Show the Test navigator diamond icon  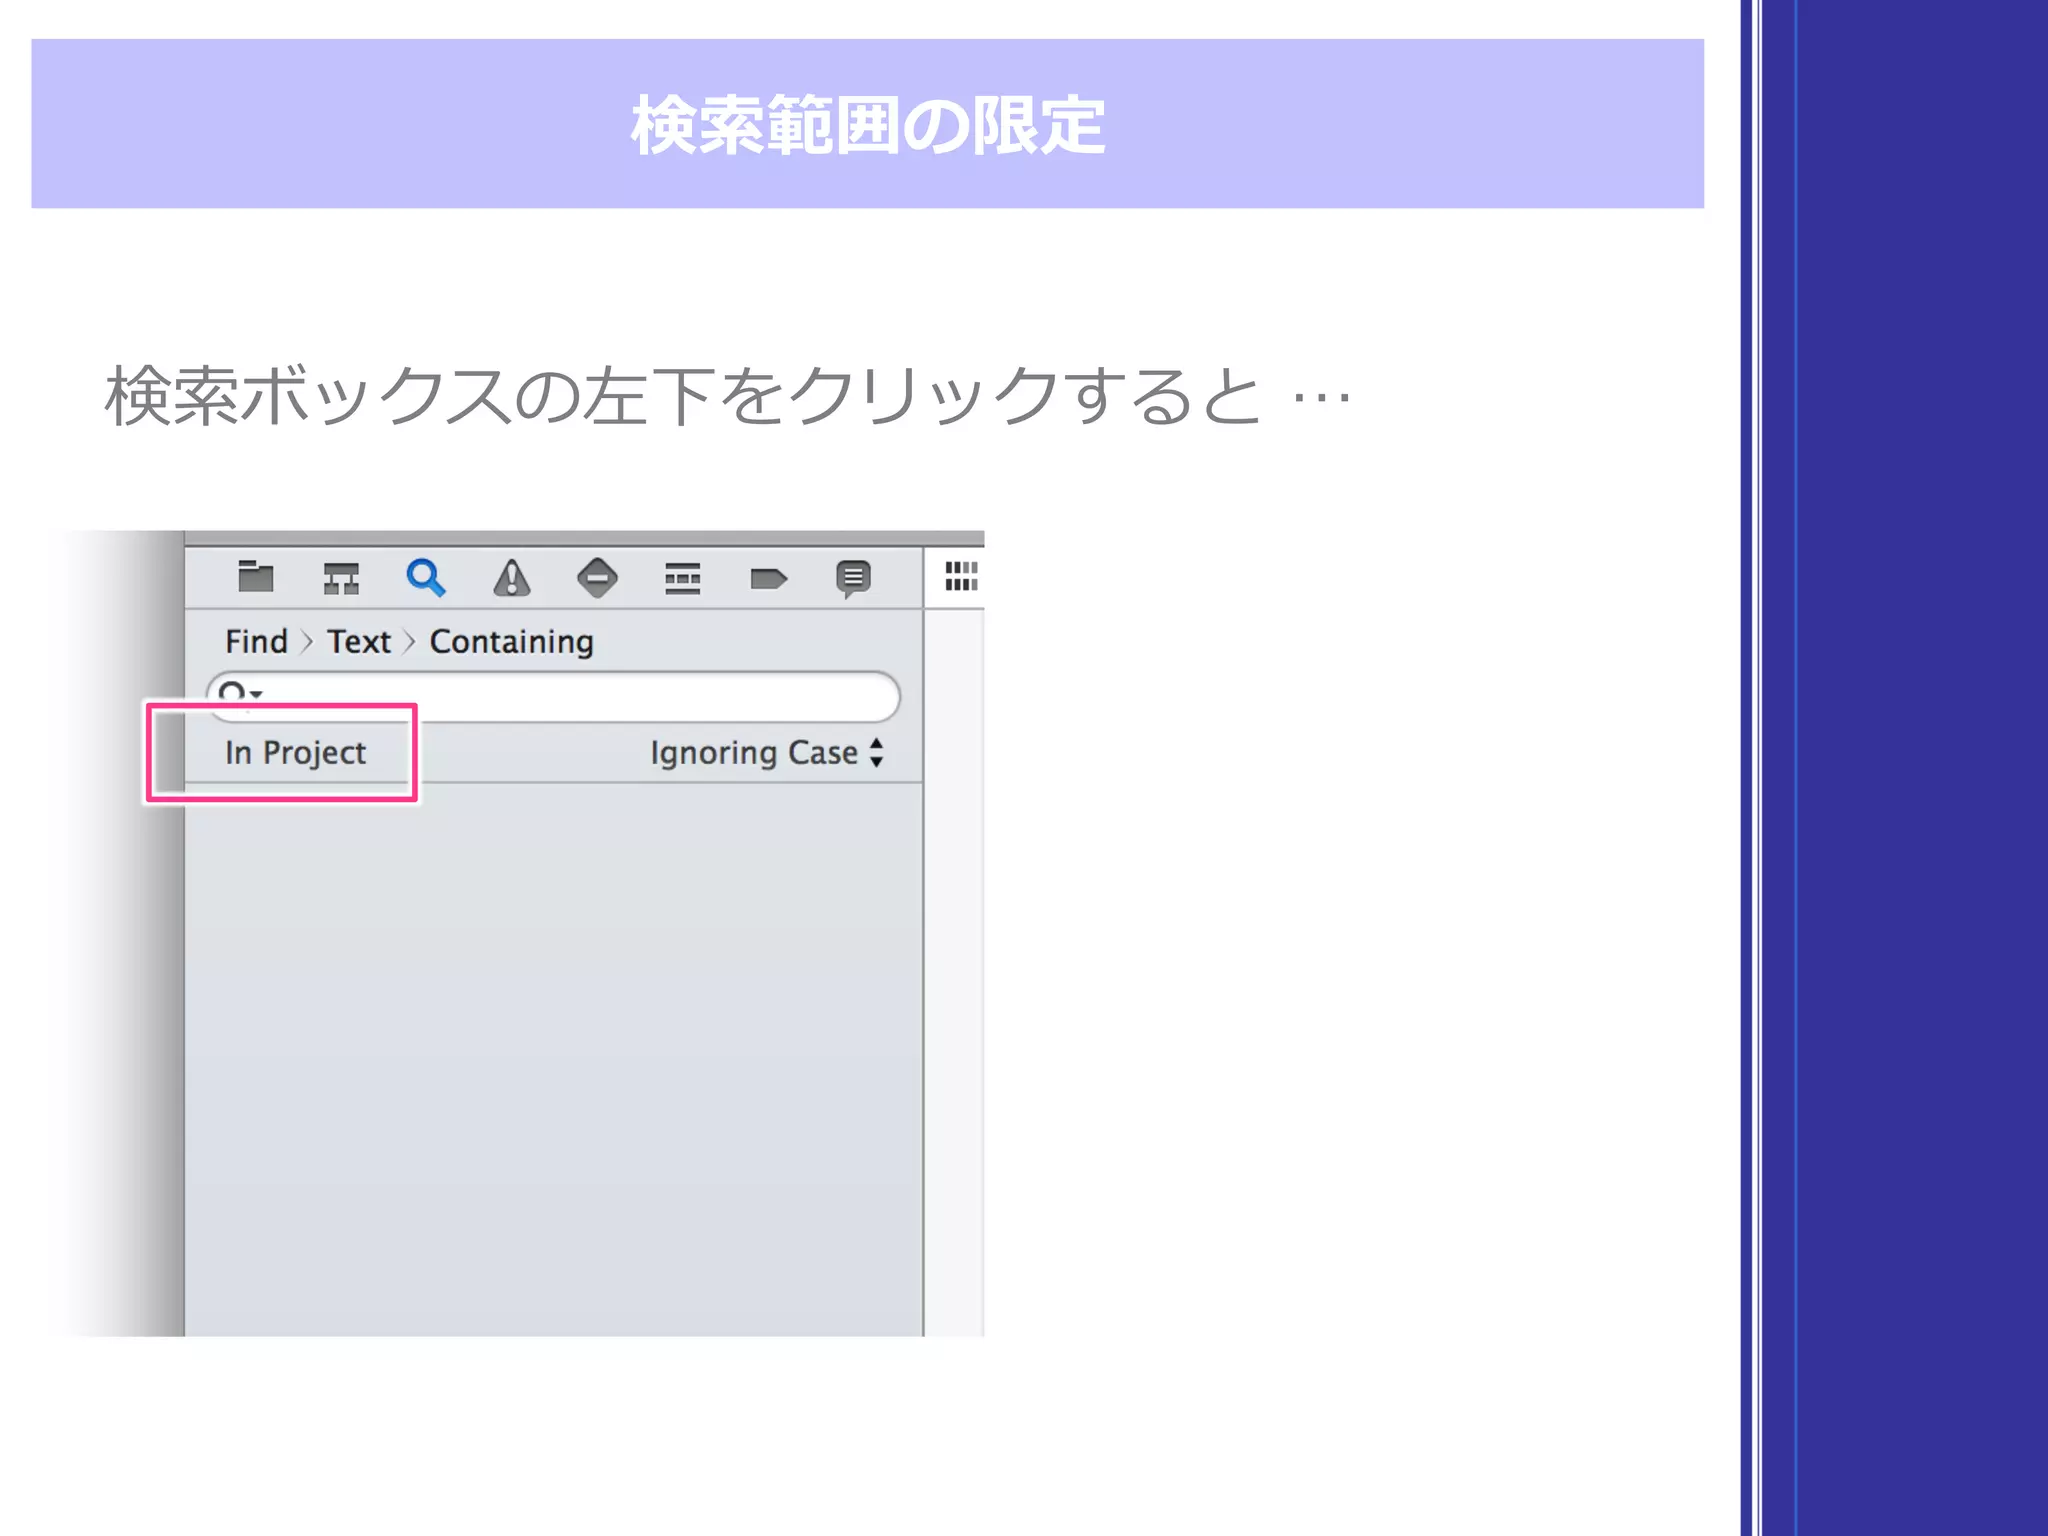pyautogui.click(x=597, y=578)
